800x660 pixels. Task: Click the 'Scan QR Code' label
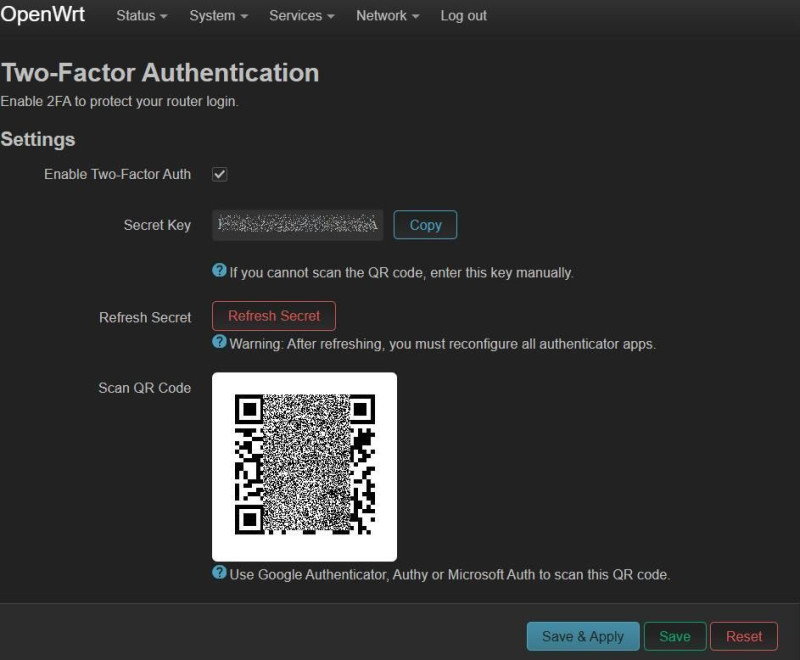[x=144, y=388]
